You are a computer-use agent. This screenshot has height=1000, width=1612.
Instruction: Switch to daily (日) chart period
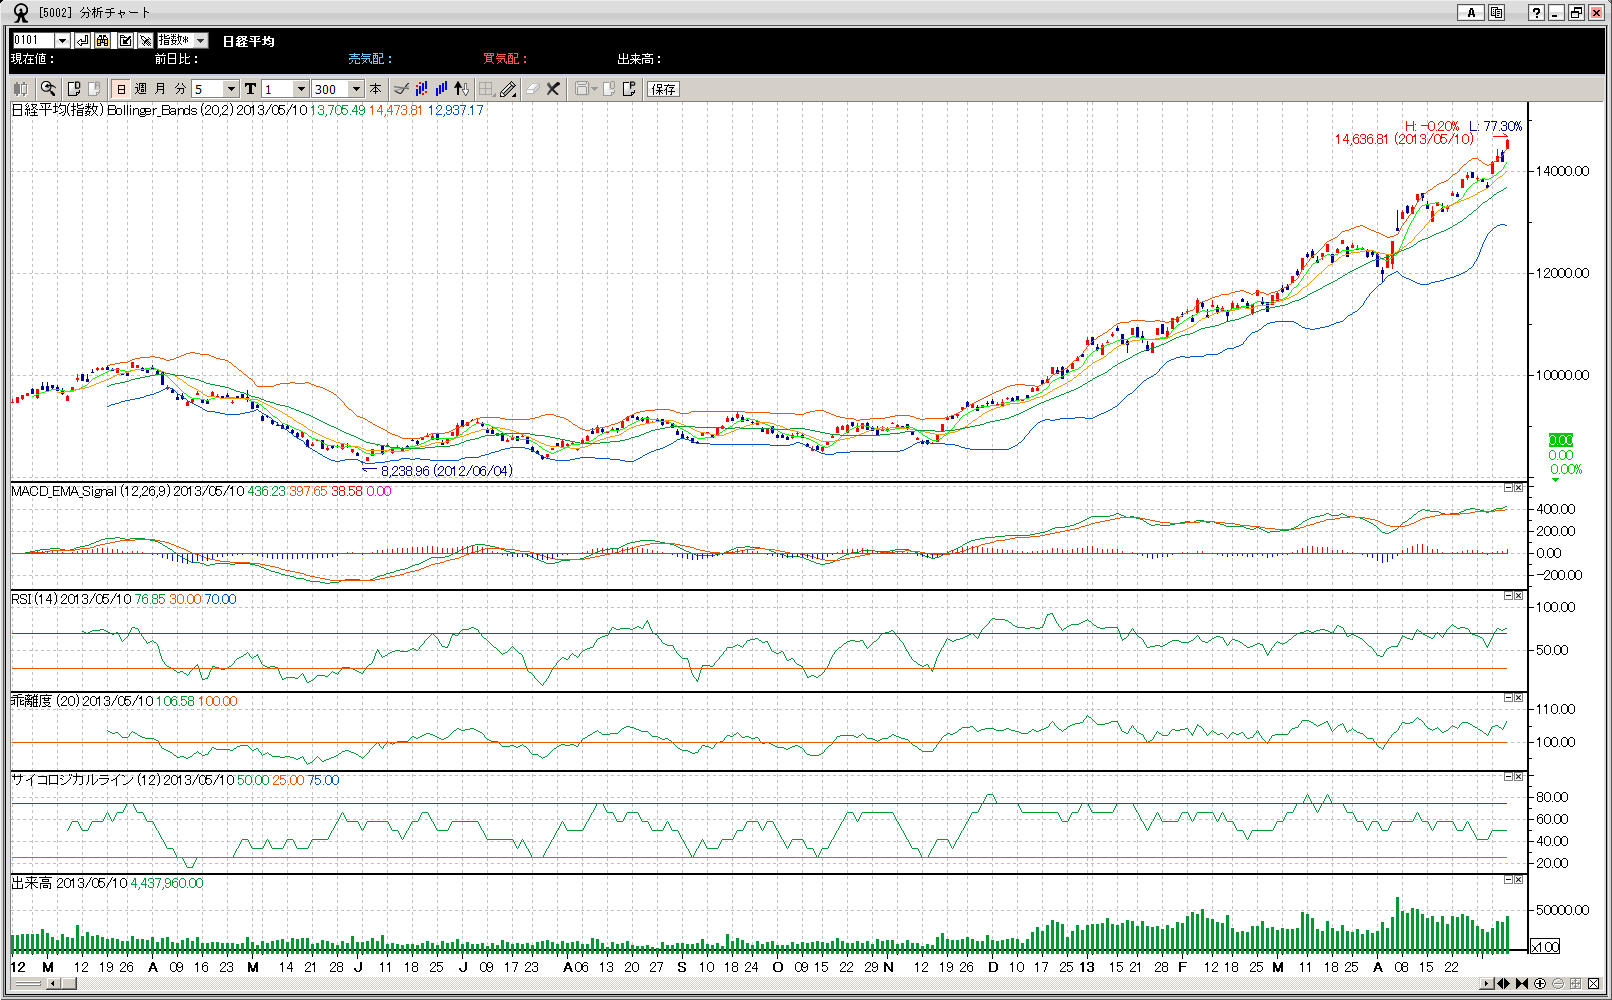121,89
